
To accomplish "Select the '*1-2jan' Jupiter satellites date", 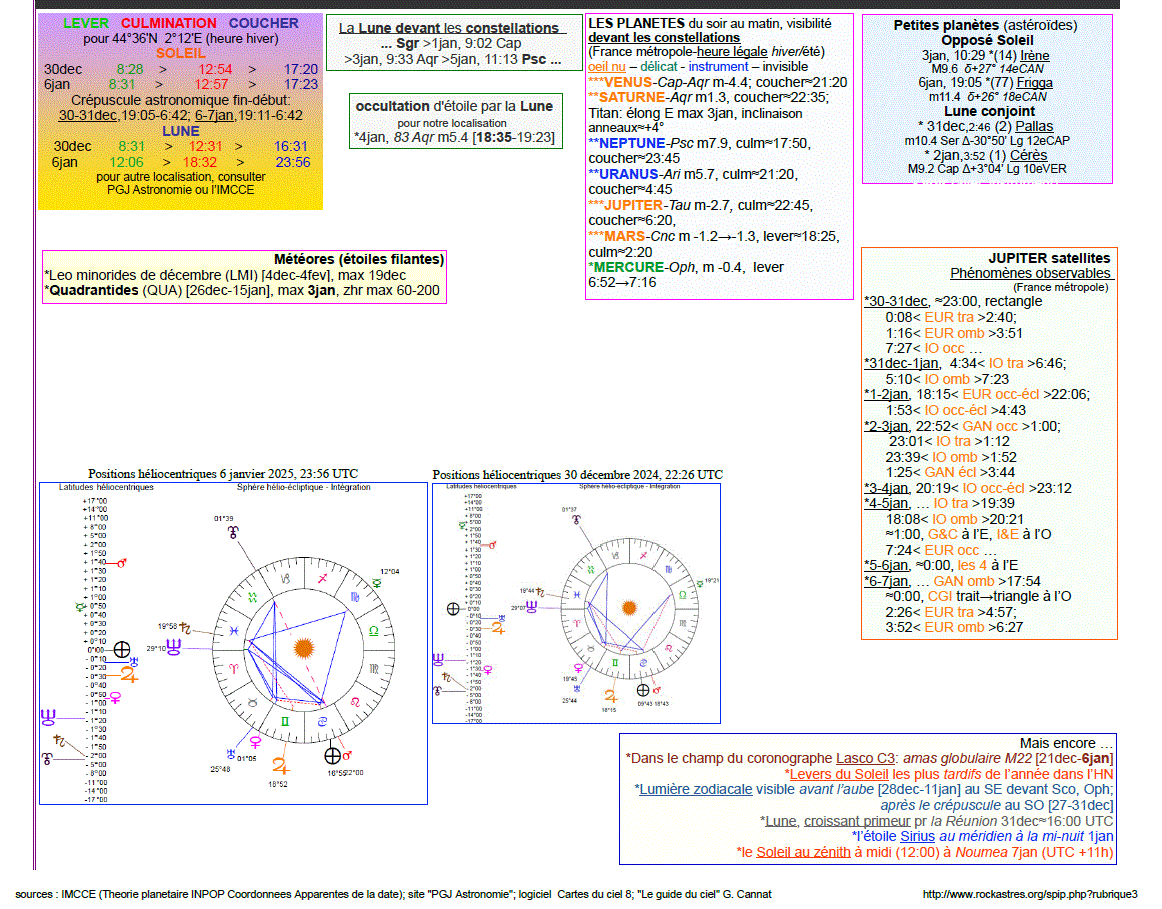I will tap(886, 395).
